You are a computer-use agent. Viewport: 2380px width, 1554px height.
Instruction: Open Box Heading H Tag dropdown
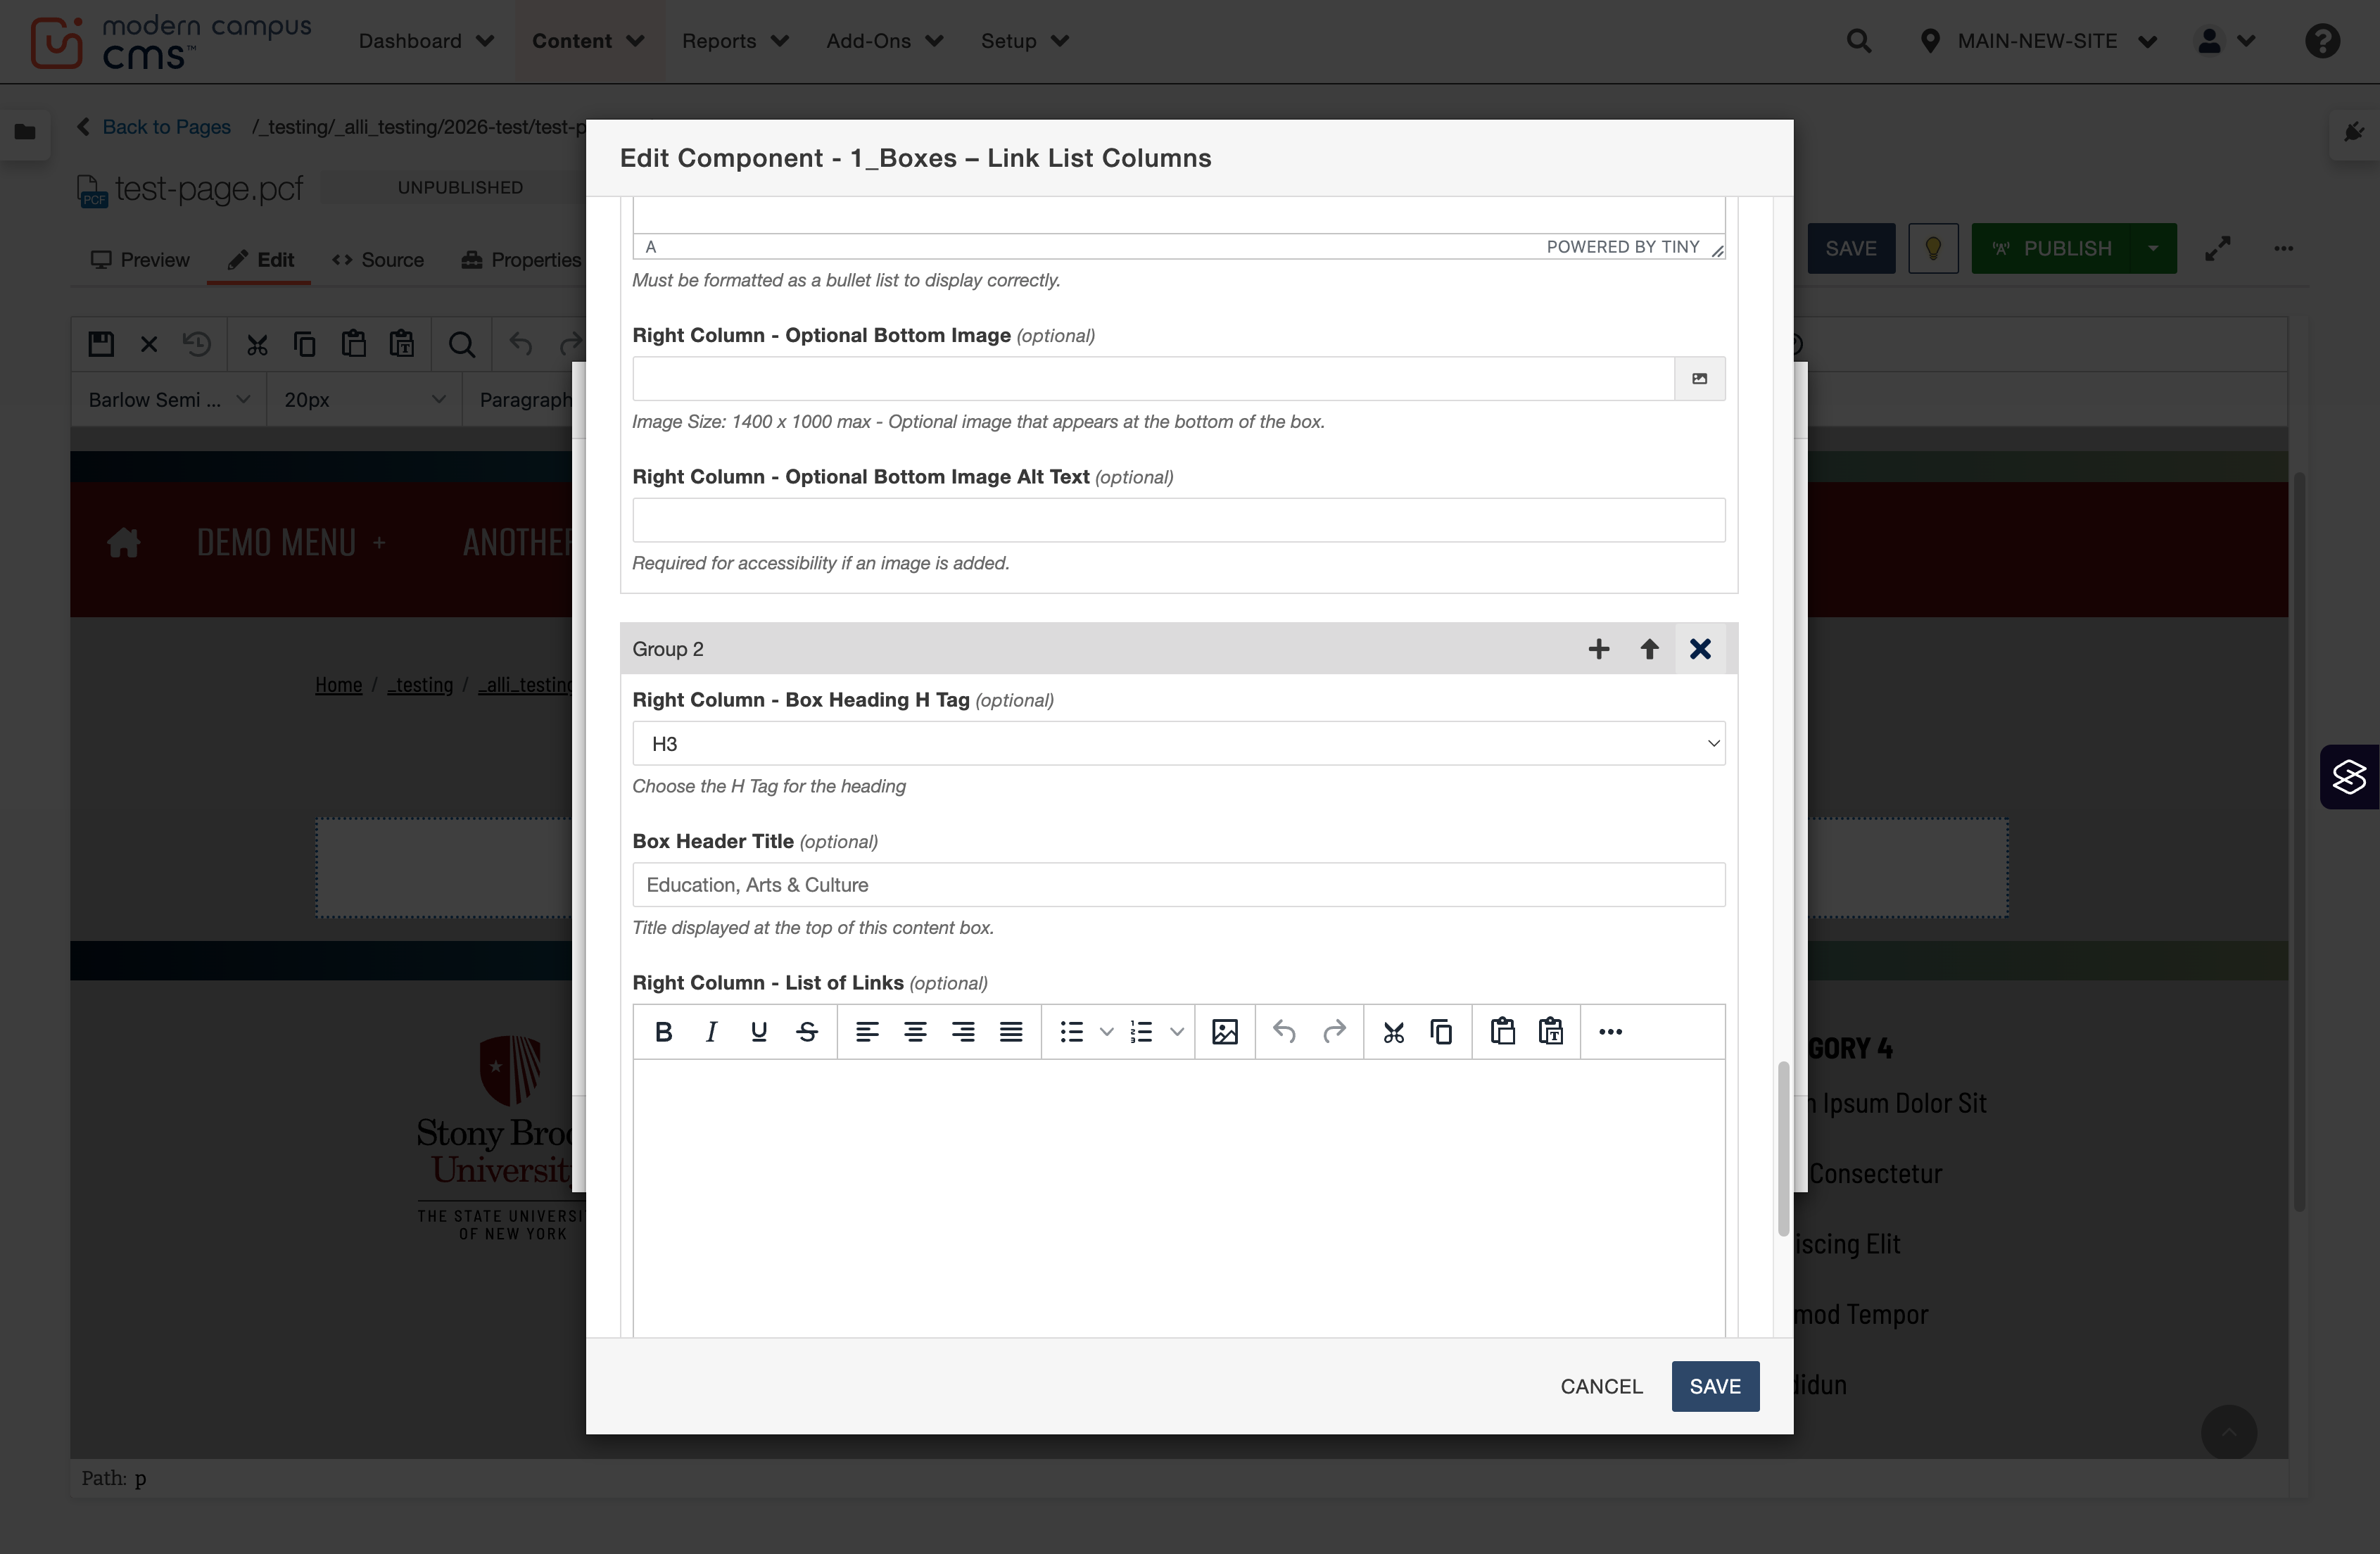1179,744
